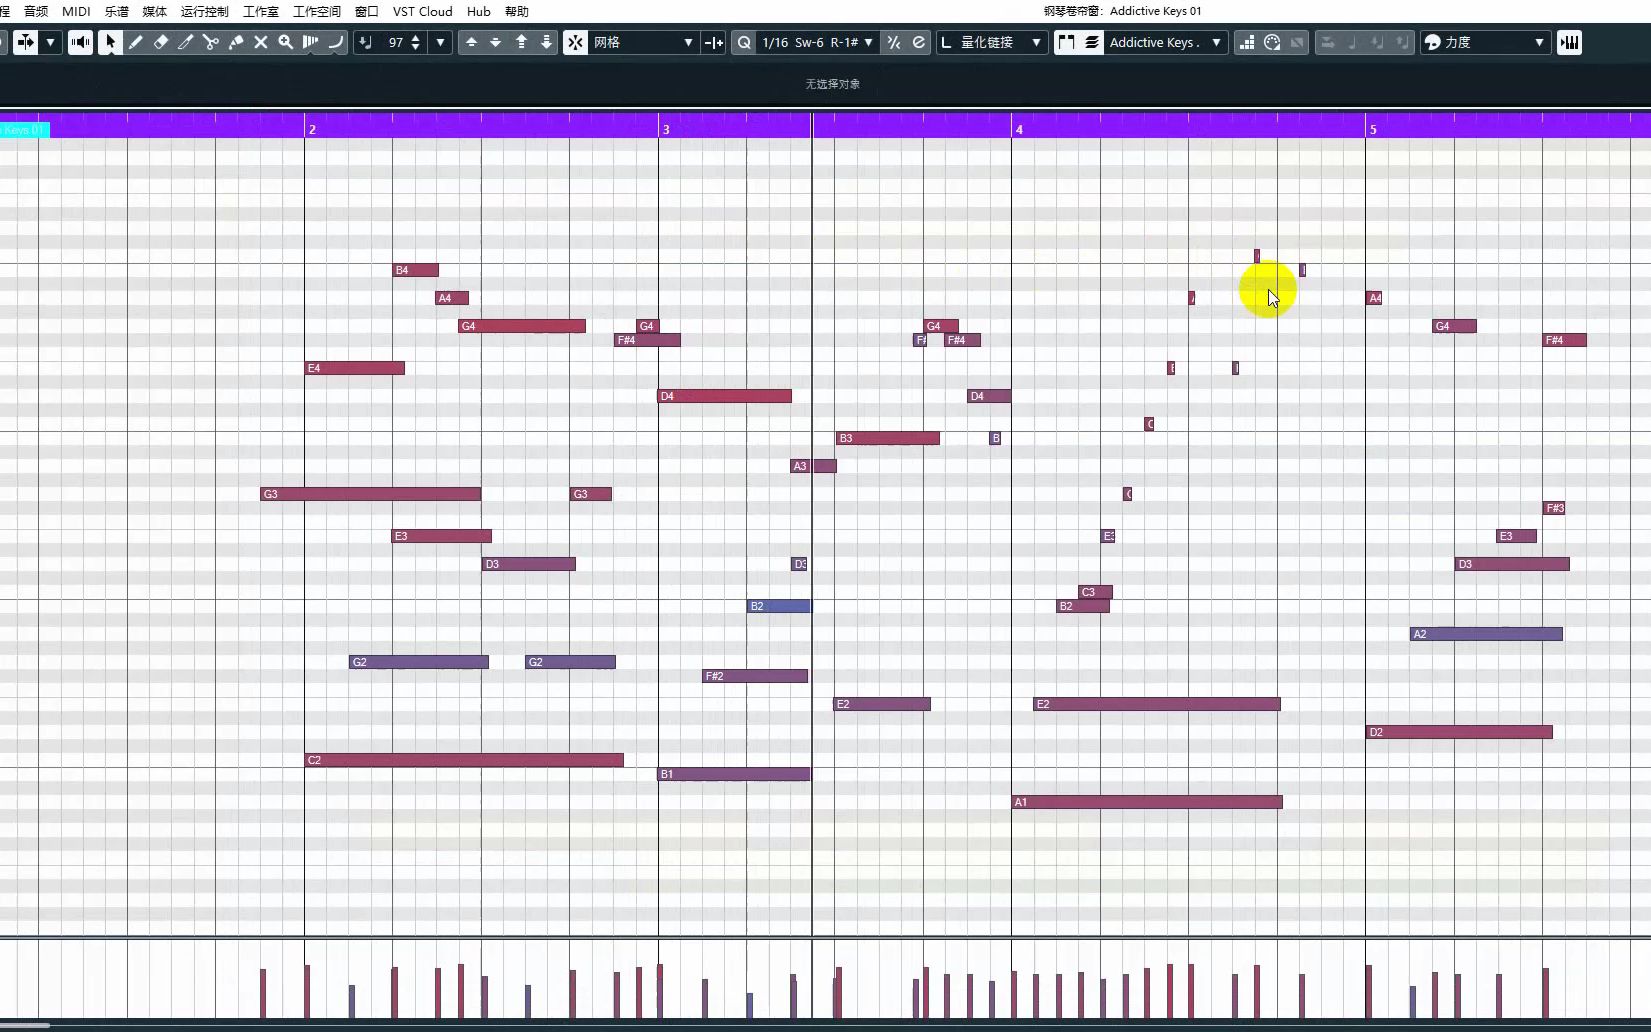Select the F#2 note in bar 3
Screen dimensions: 1651x1032
pos(755,676)
